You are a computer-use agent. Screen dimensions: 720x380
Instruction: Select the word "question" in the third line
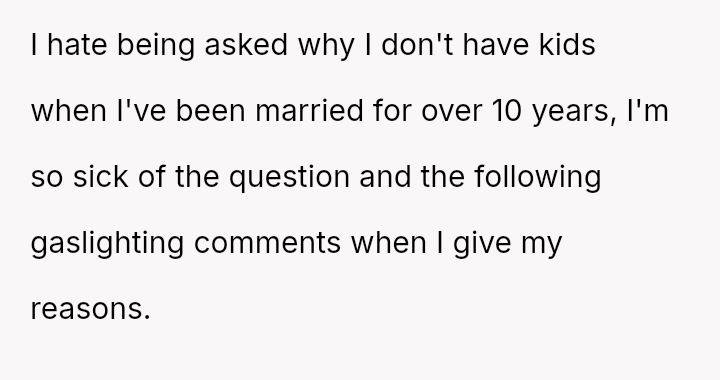tap(289, 179)
